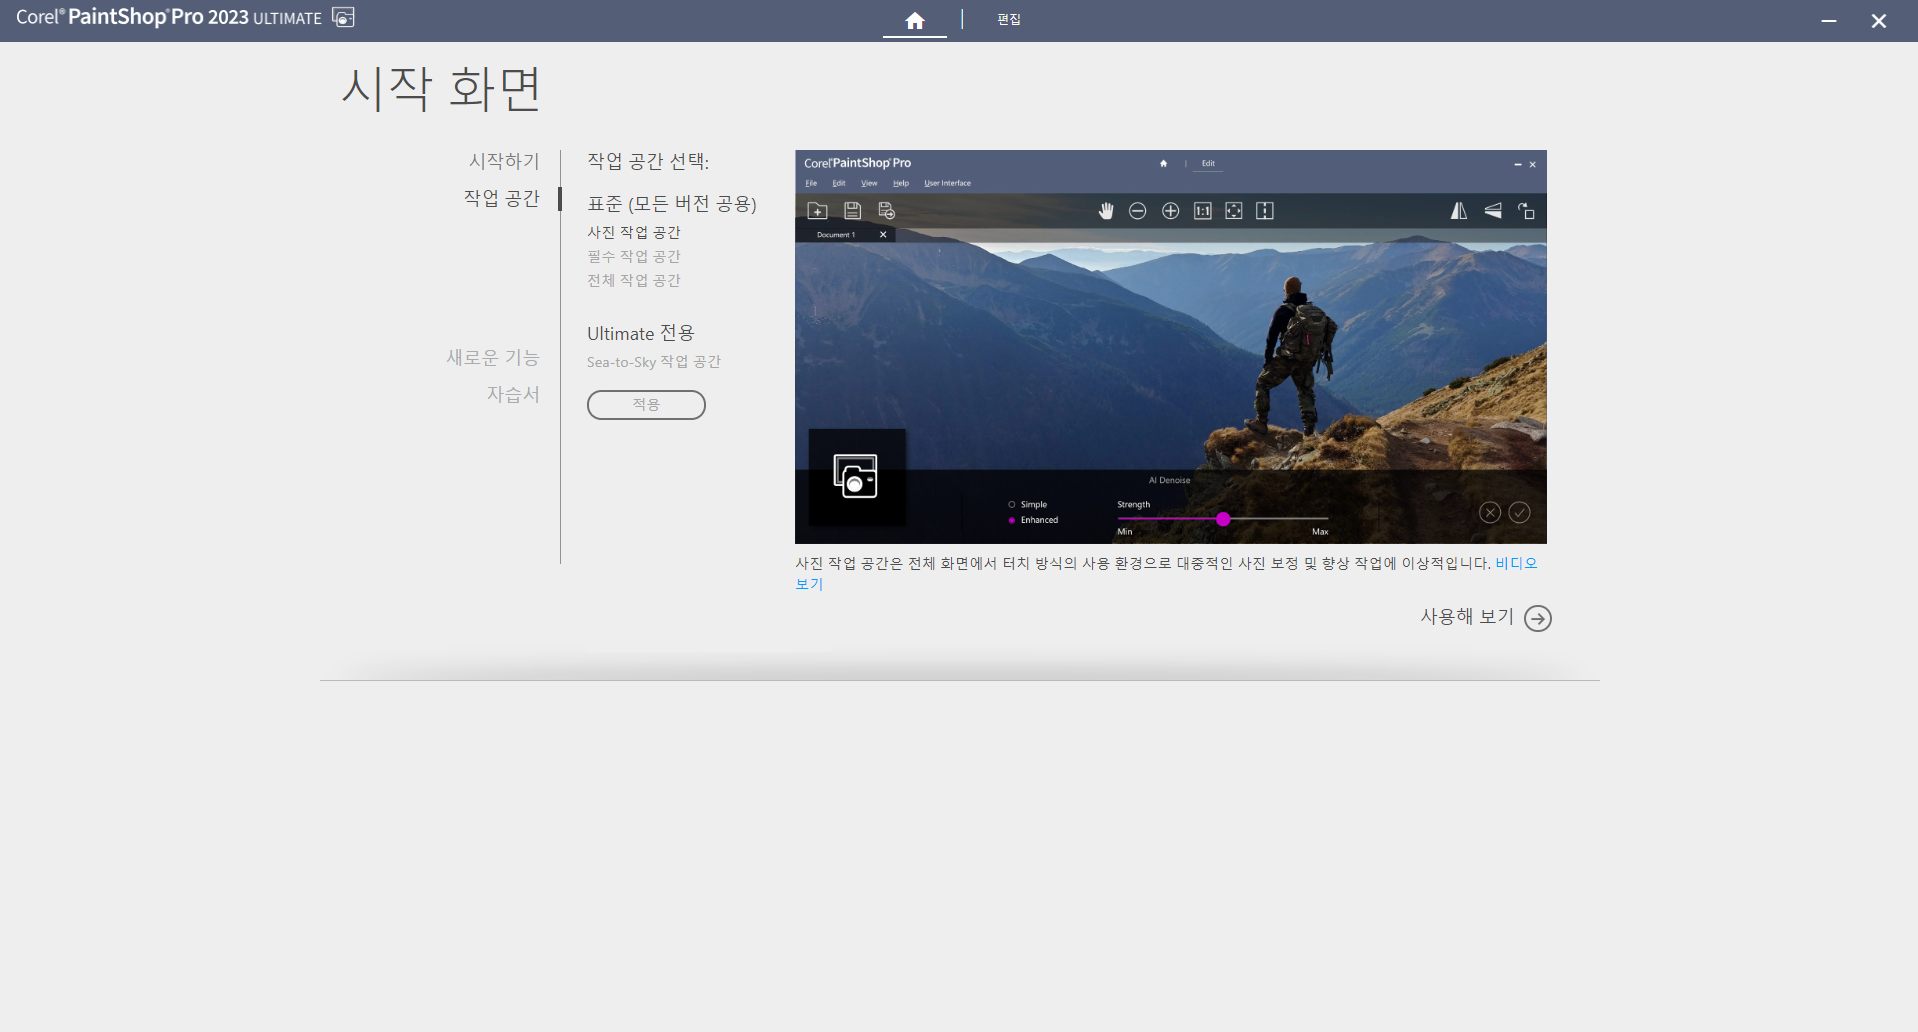Open the 자습서 section
The width and height of the screenshot is (1918, 1032).
[x=513, y=394]
